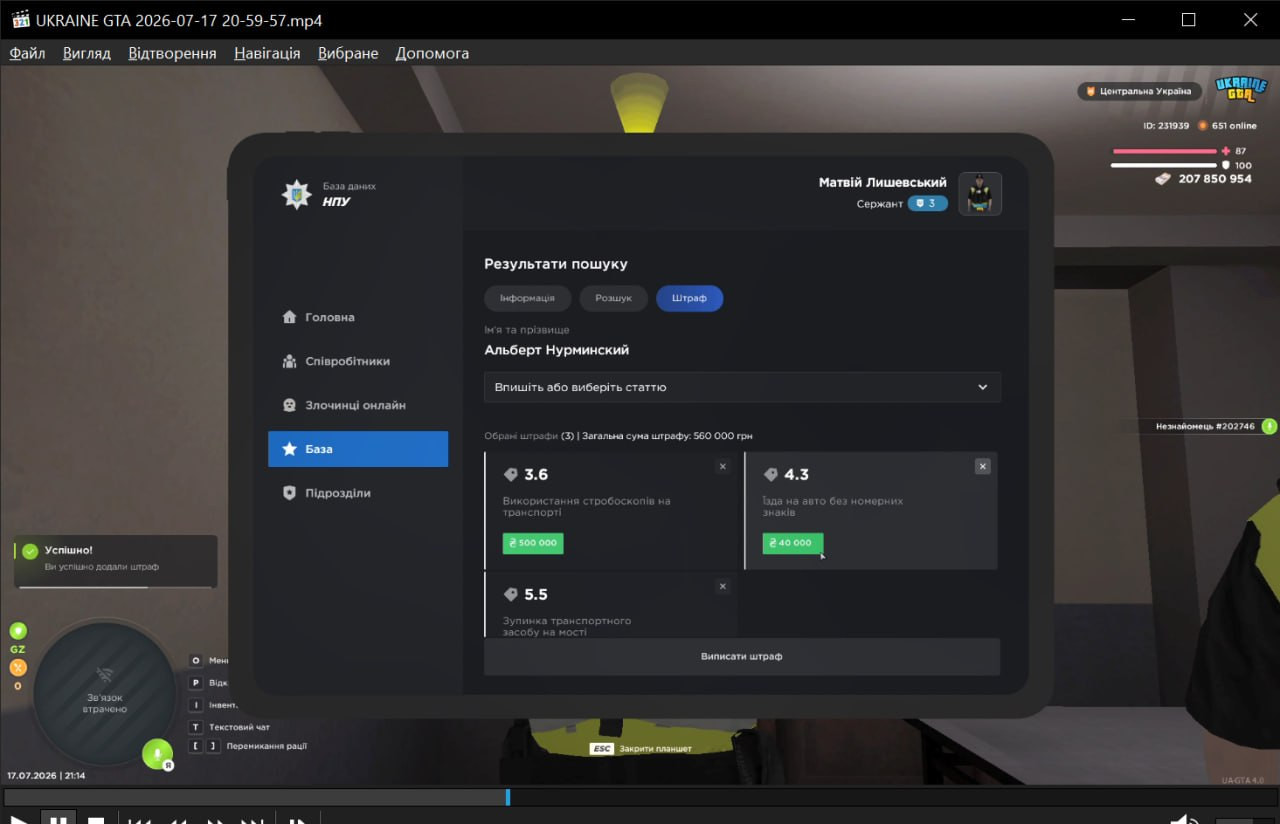Click the Текстовий чат T key hint
1280x824 pixels.
point(230,727)
